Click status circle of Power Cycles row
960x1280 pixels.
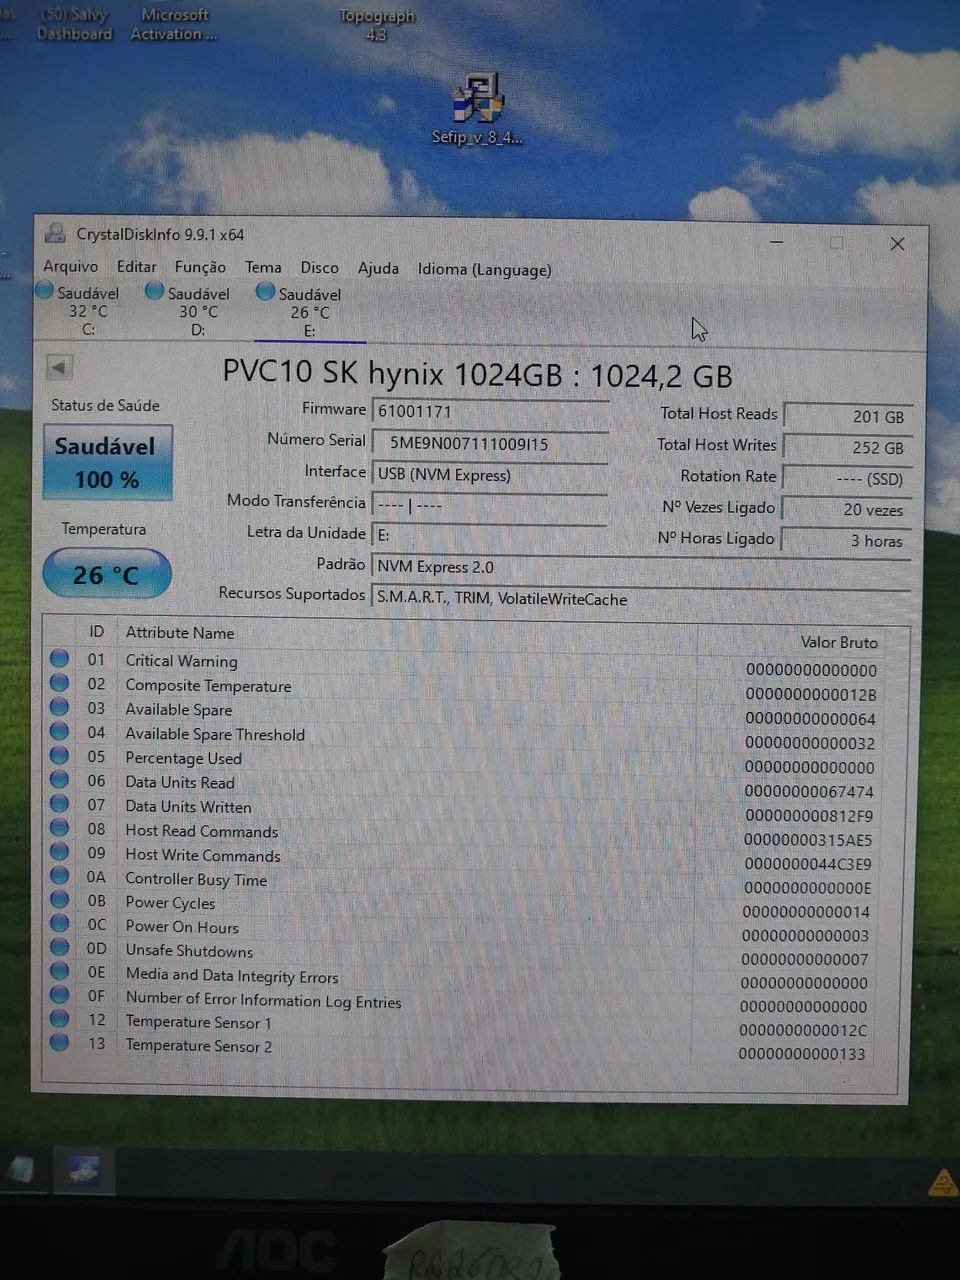(60, 900)
